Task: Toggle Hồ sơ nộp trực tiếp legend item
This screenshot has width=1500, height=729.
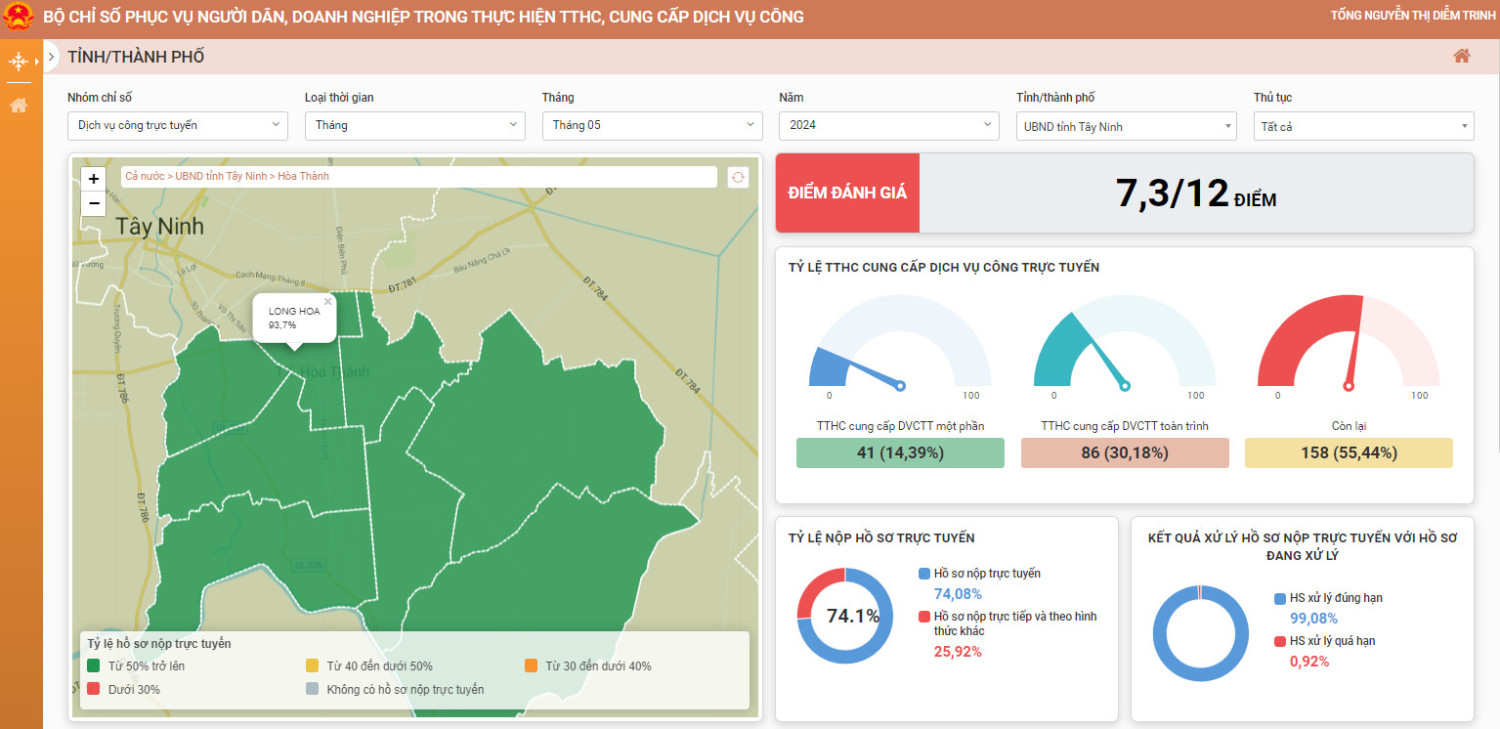Action: (1008, 624)
